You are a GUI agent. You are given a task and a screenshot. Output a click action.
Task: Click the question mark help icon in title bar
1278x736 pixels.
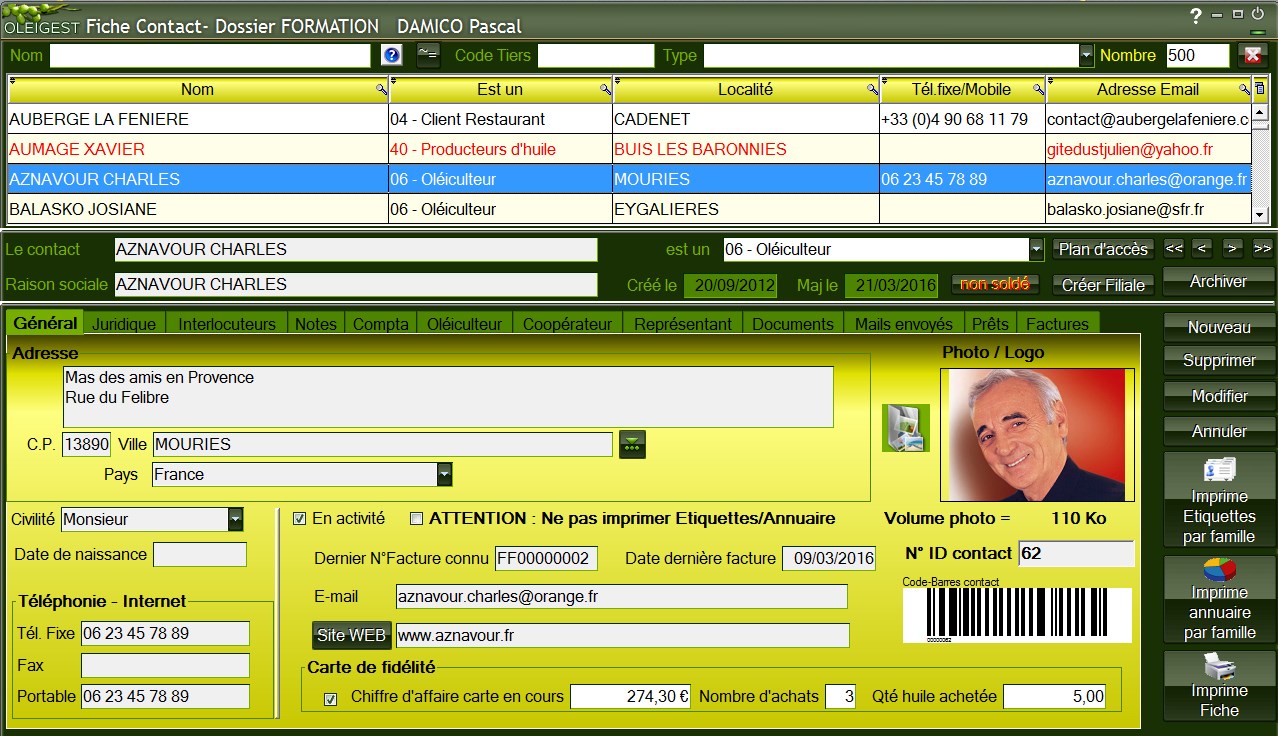(x=1196, y=16)
